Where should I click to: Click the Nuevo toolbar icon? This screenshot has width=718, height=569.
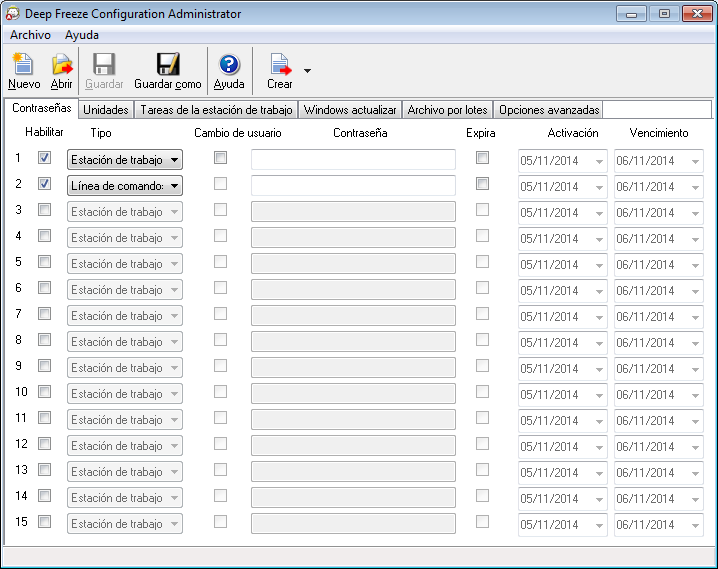click(x=23, y=66)
